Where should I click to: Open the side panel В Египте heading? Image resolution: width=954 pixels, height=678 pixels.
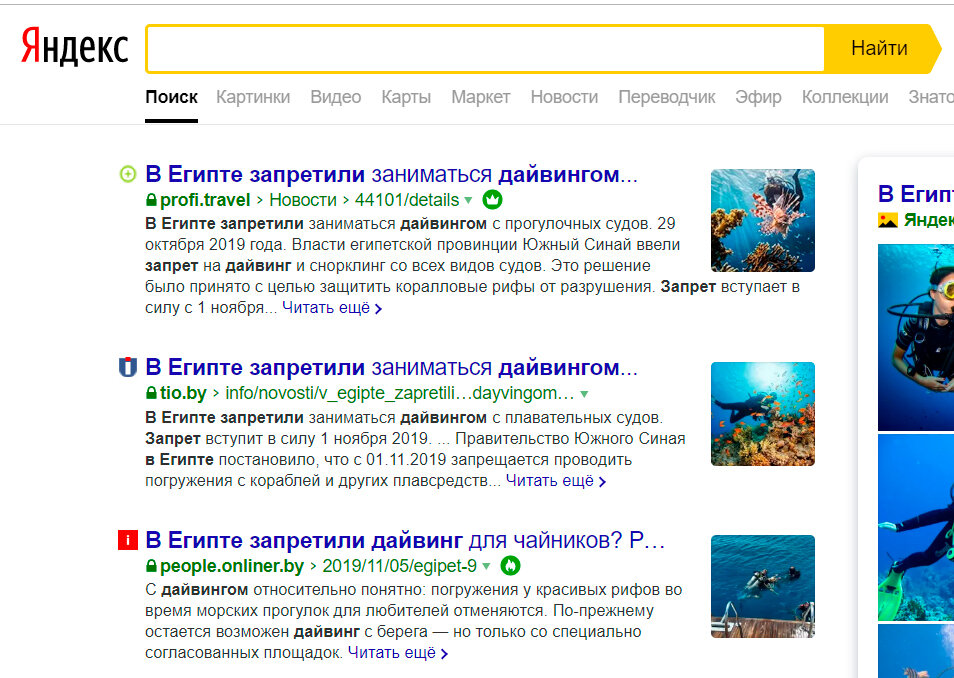point(916,194)
